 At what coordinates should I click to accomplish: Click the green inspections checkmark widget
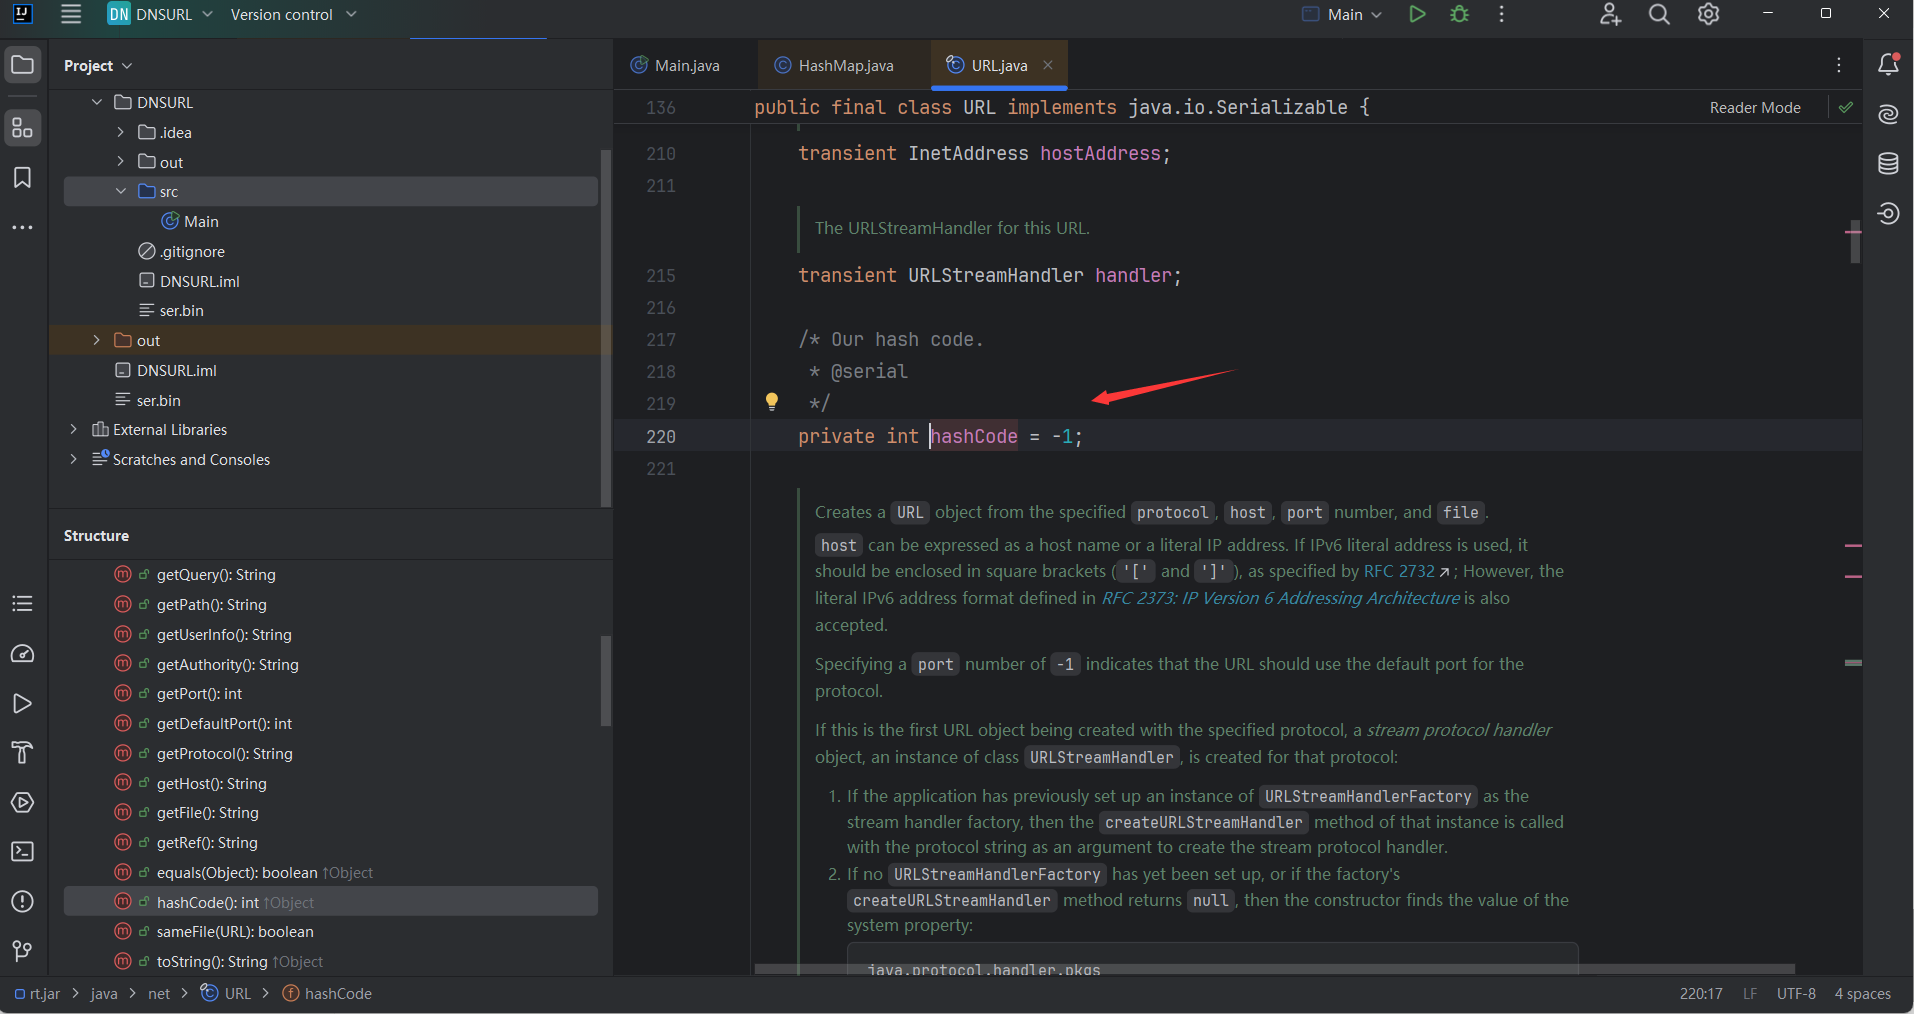point(1846,107)
